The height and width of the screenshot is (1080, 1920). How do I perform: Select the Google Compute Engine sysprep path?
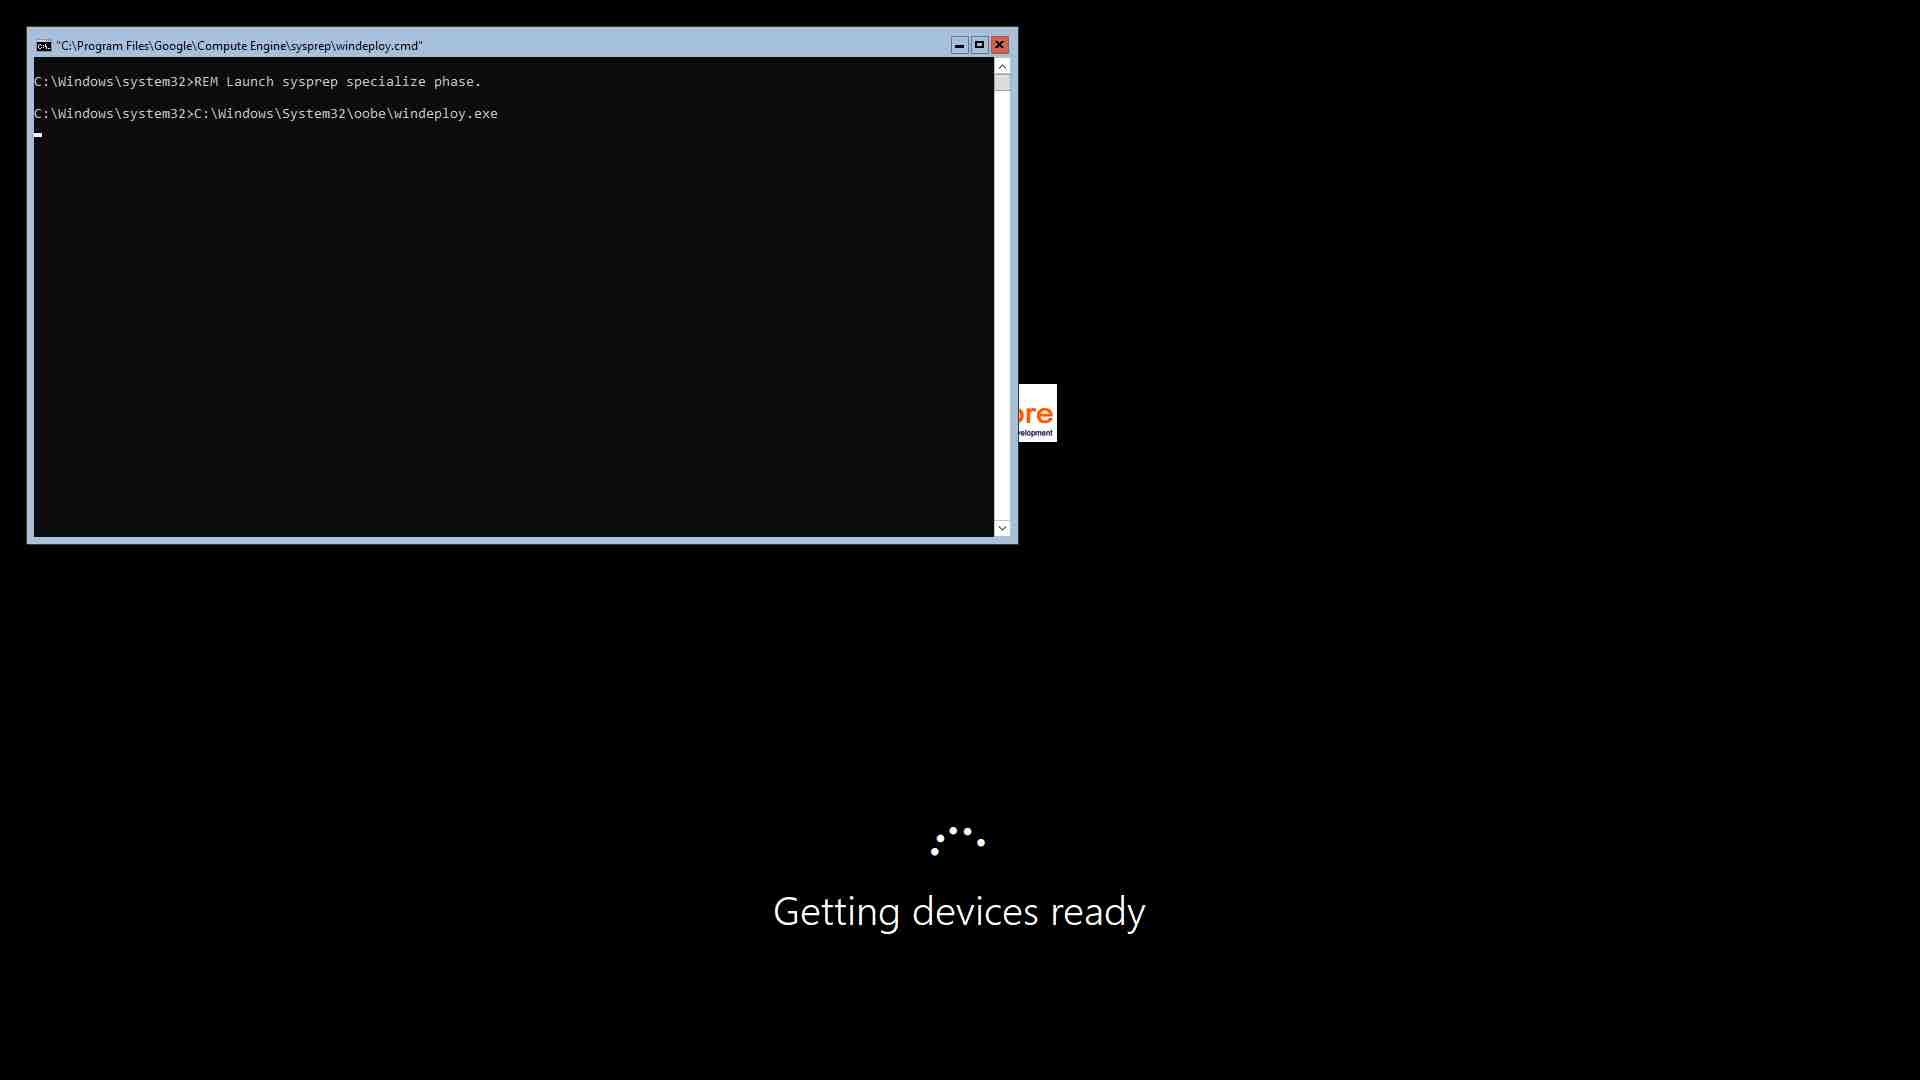pyautogui.click(x=237, y=45)
